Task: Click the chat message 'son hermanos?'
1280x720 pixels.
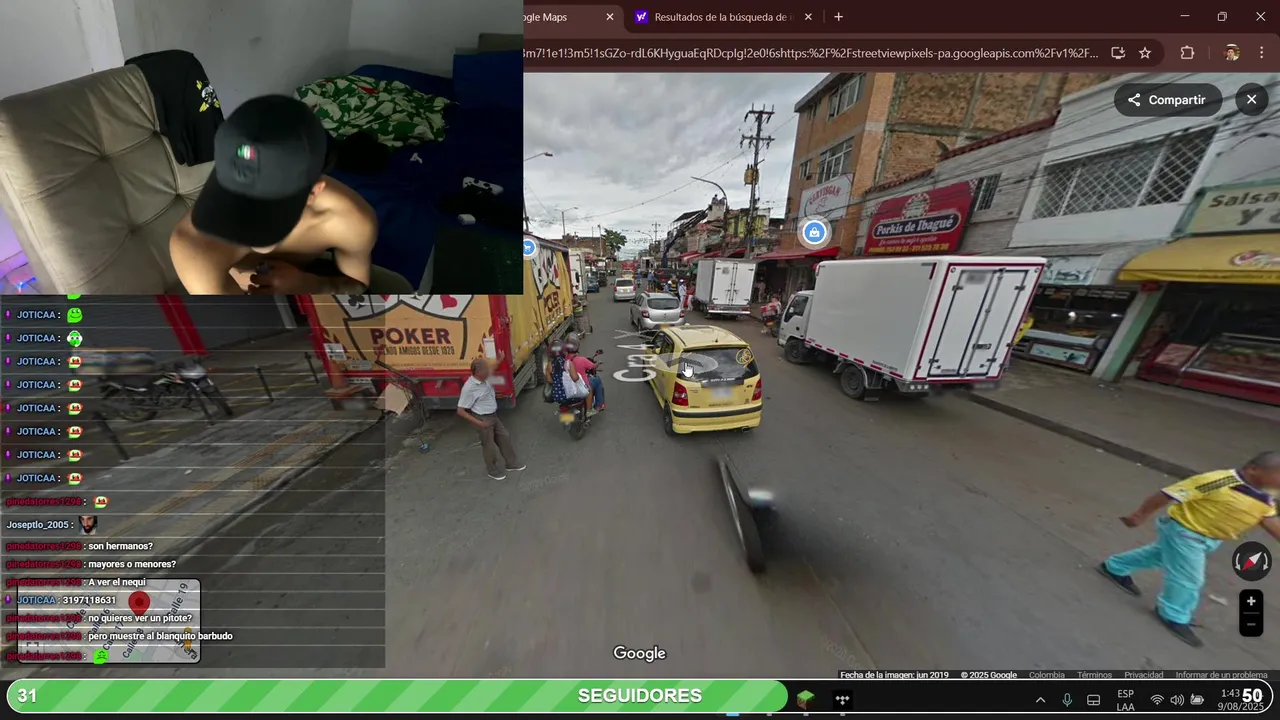Action: click(120, 546)
